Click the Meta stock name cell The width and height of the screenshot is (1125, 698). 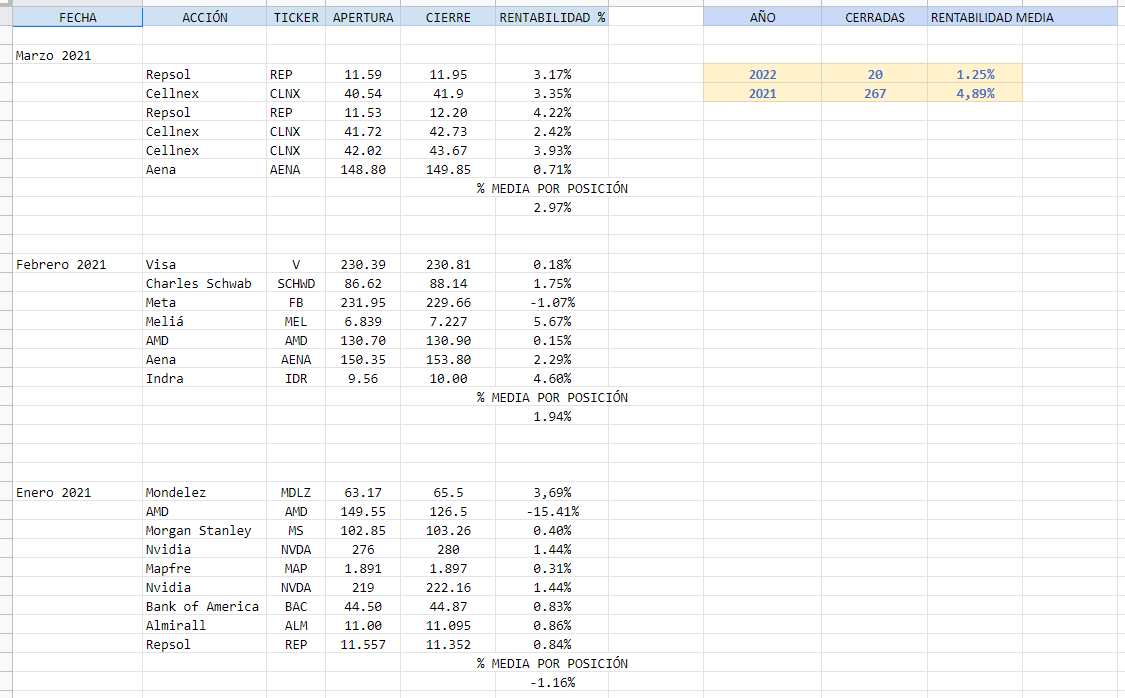tap(204, 303)
